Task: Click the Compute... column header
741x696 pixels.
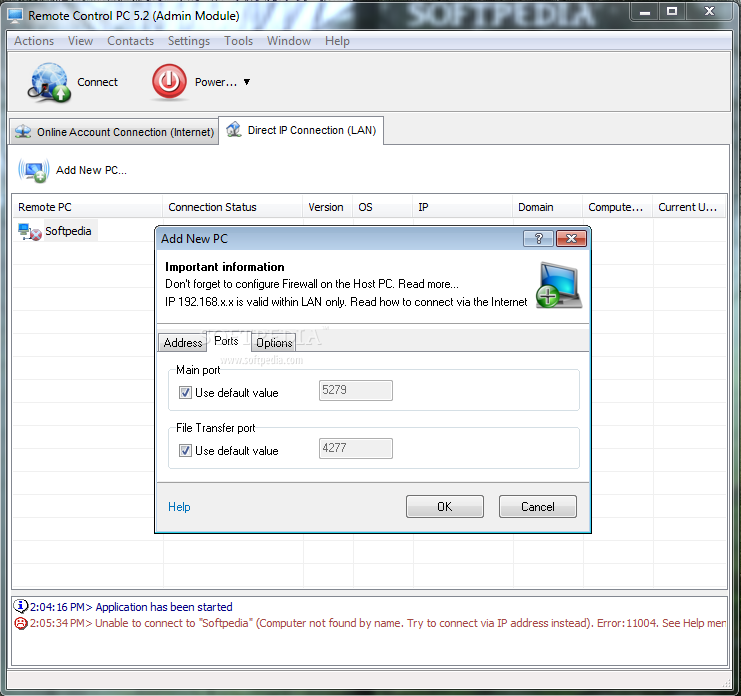Action: pos(618,207)
